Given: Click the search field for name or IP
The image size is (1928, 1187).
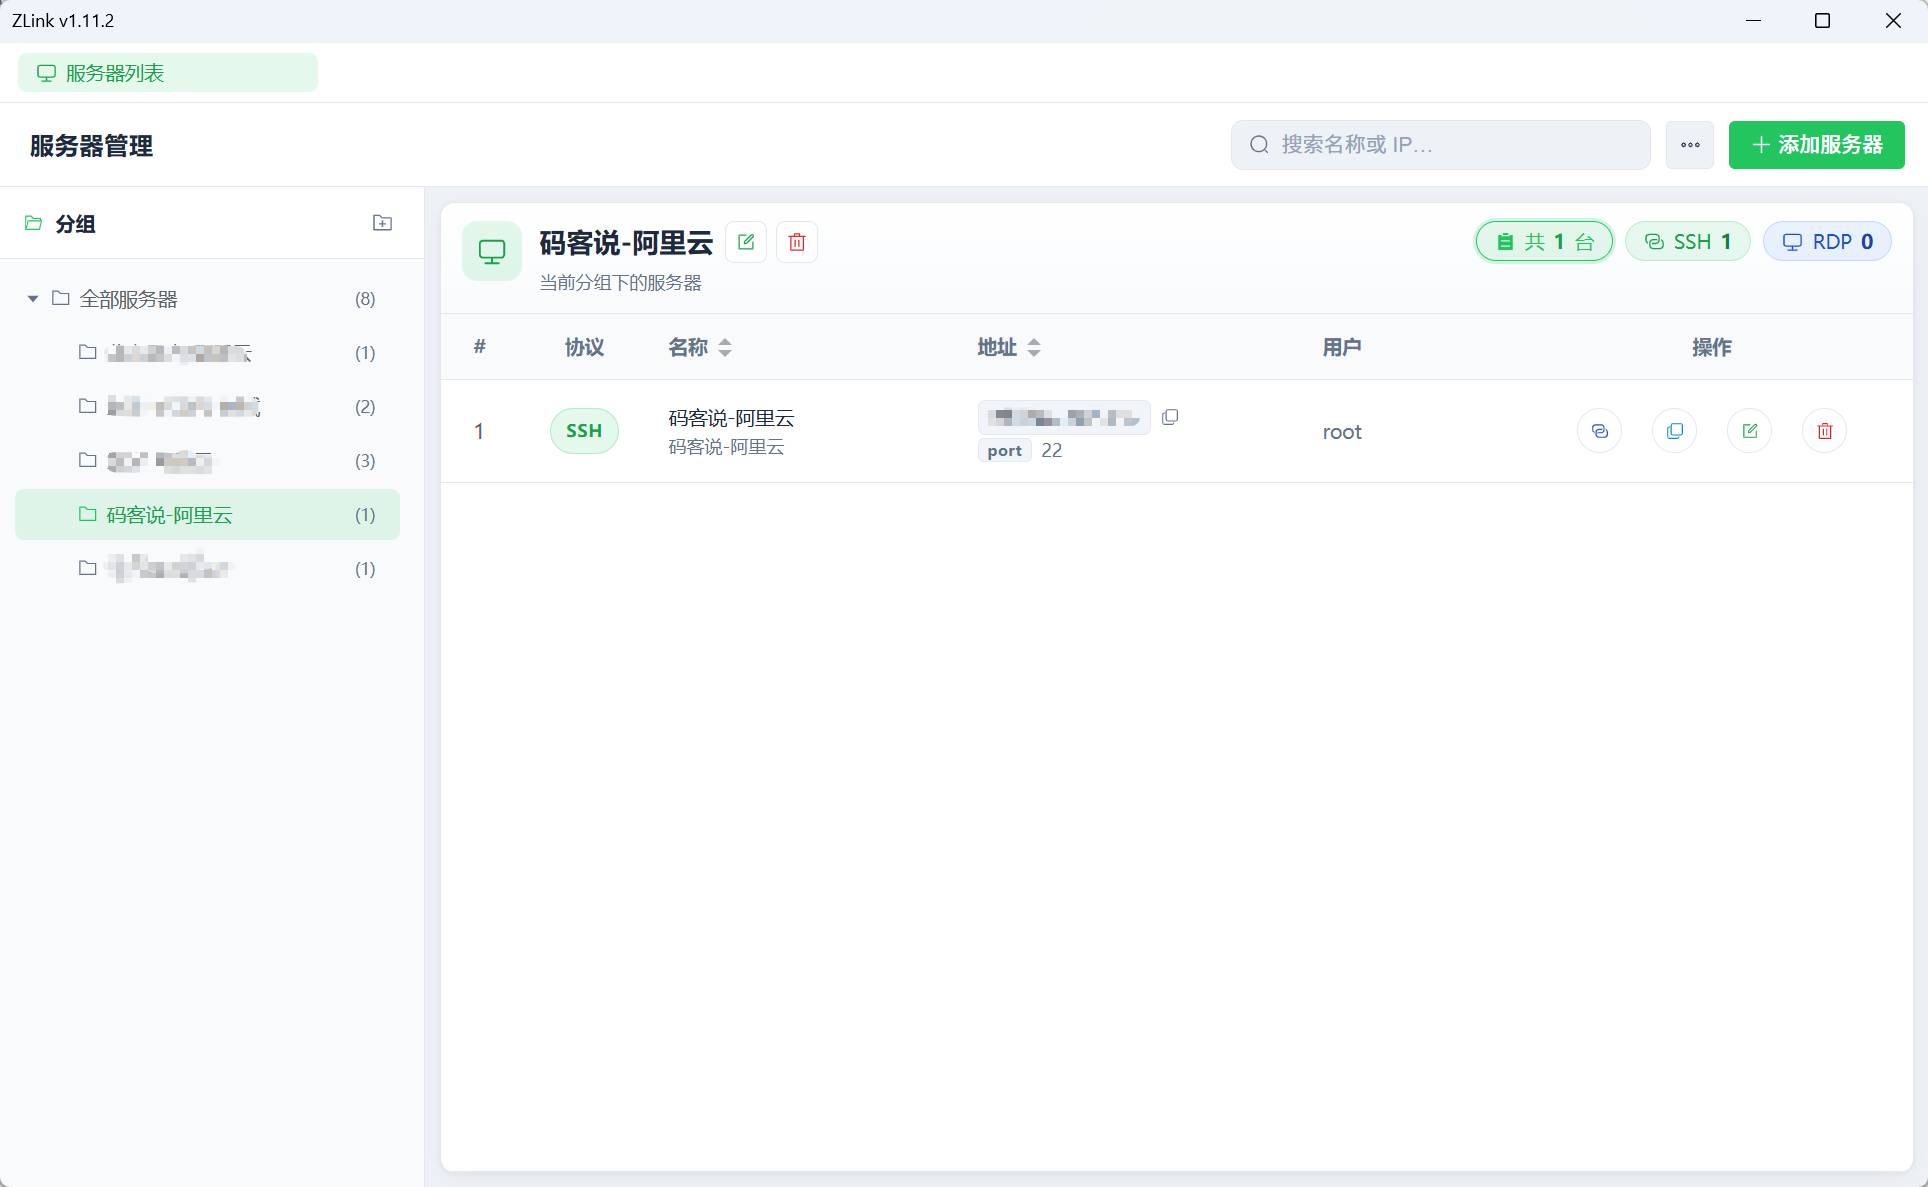Looking at the screenshot, I should tap(1440, 145).
